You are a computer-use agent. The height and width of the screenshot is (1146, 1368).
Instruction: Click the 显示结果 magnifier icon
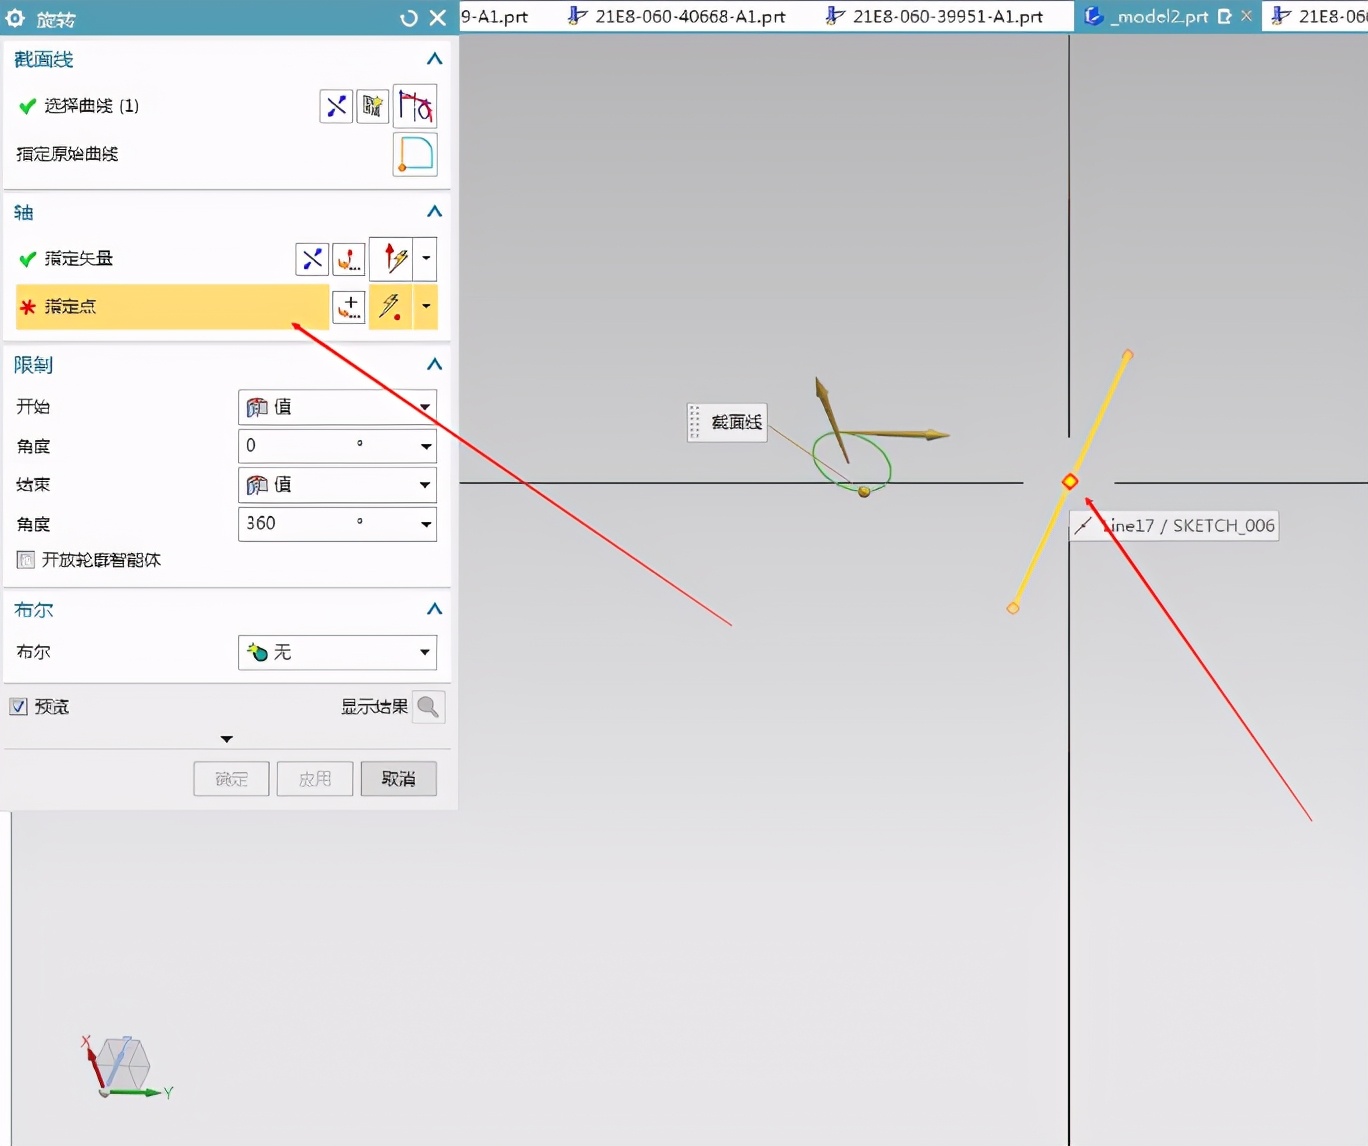tap(428, 707)
